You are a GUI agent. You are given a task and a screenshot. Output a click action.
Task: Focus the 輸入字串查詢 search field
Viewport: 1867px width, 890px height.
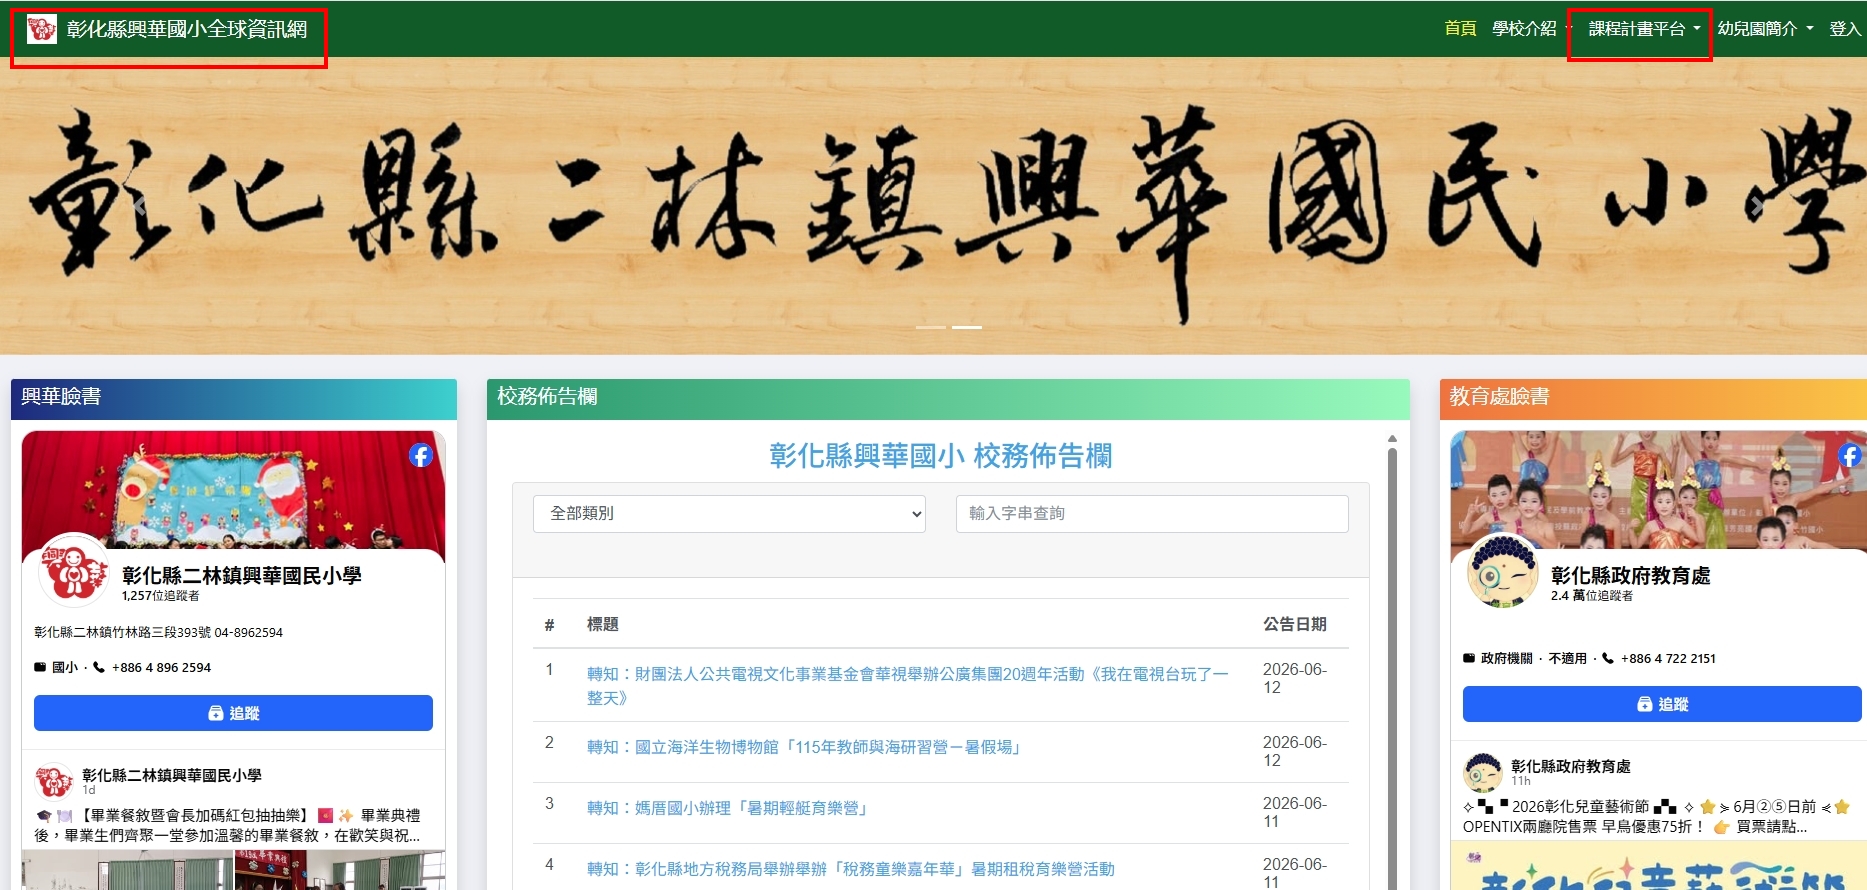click(x=1152, y=514)
